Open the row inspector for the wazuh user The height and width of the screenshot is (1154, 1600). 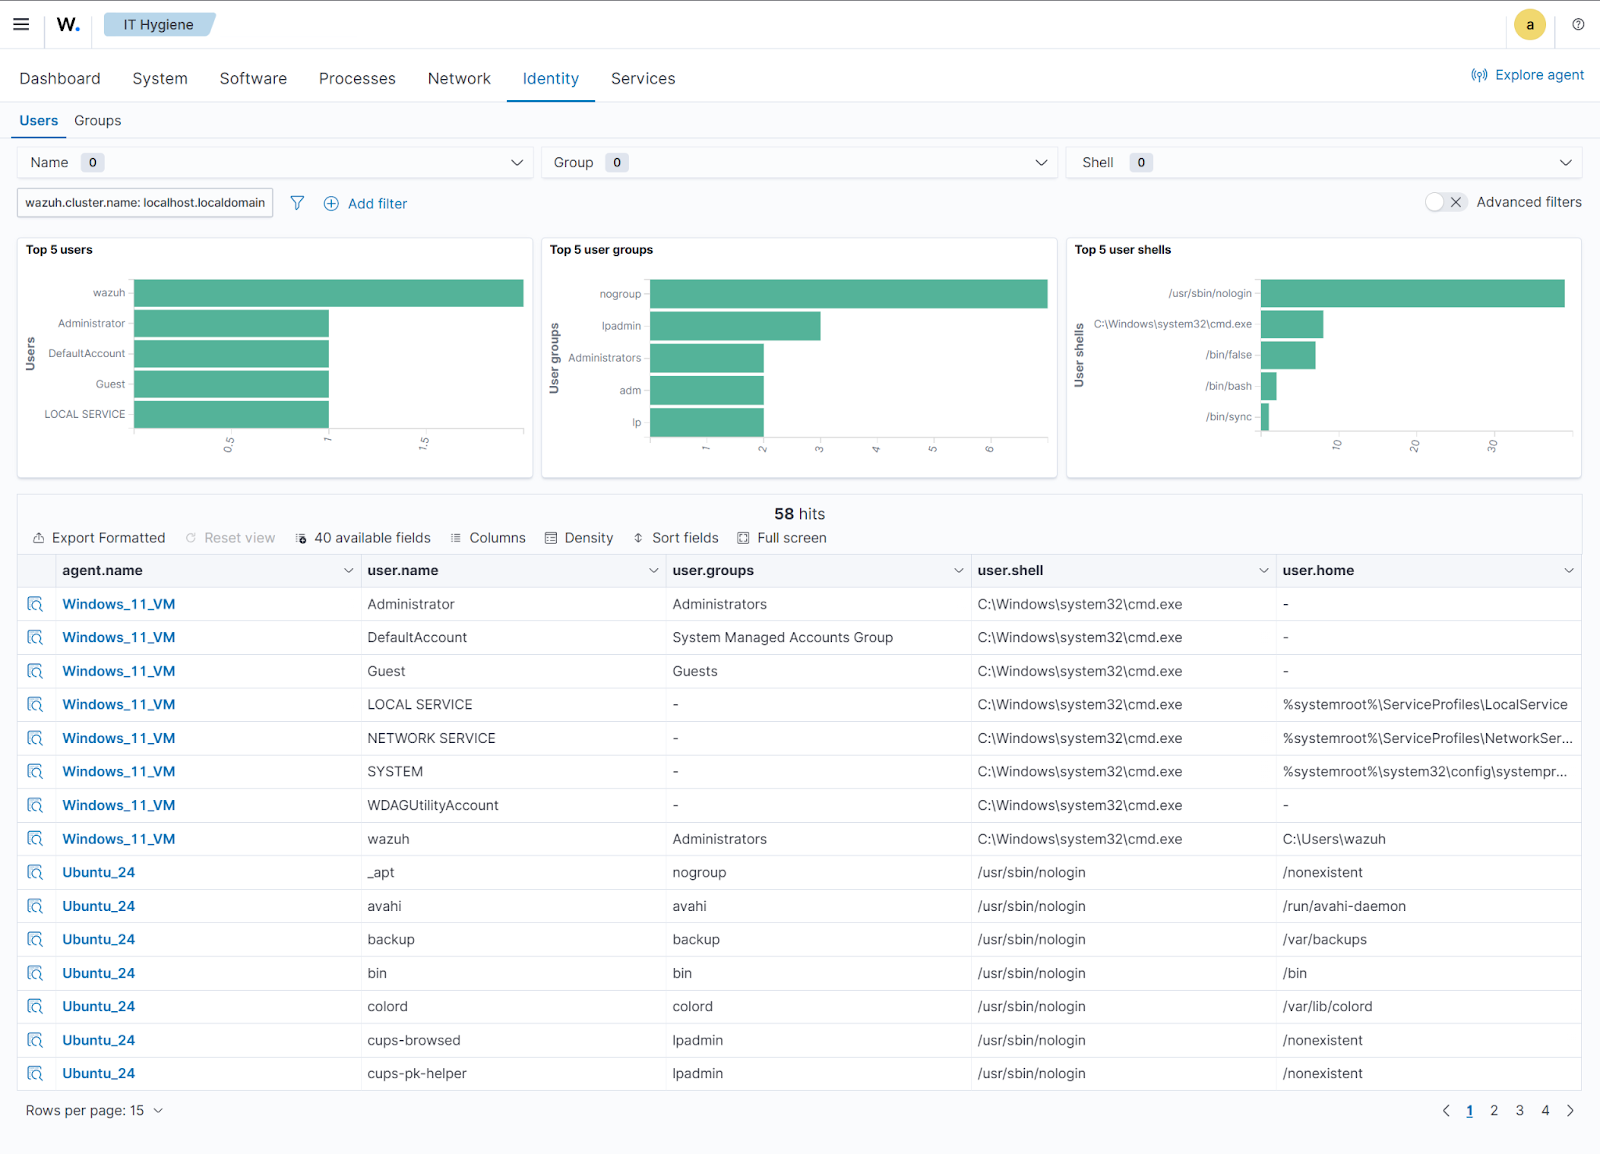(x=35, y=838)
